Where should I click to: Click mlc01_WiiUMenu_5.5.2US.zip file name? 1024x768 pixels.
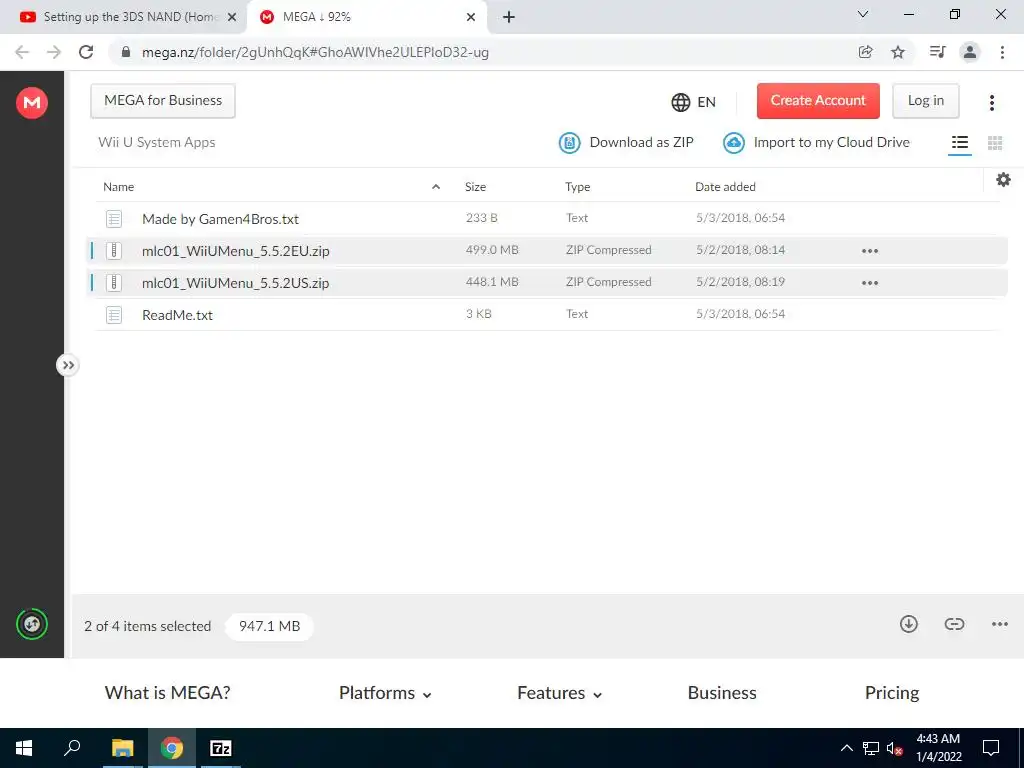(236, 283)
